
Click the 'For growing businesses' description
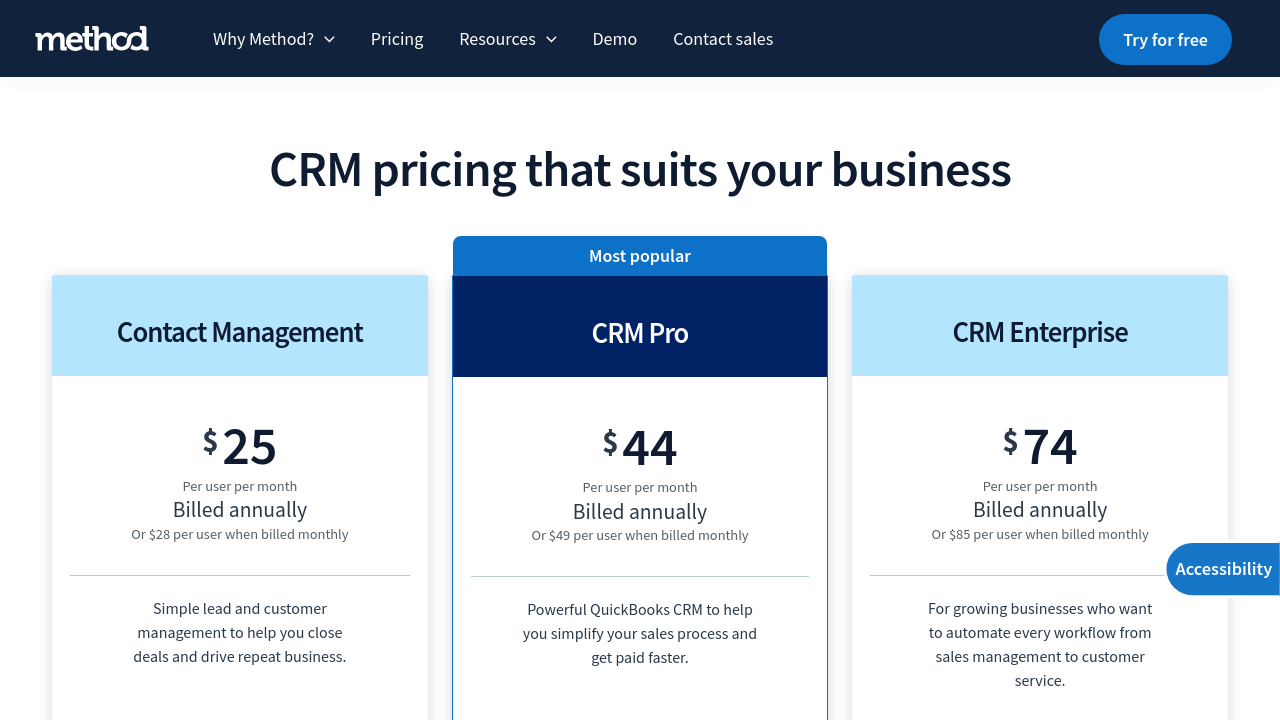[1040, 644]
